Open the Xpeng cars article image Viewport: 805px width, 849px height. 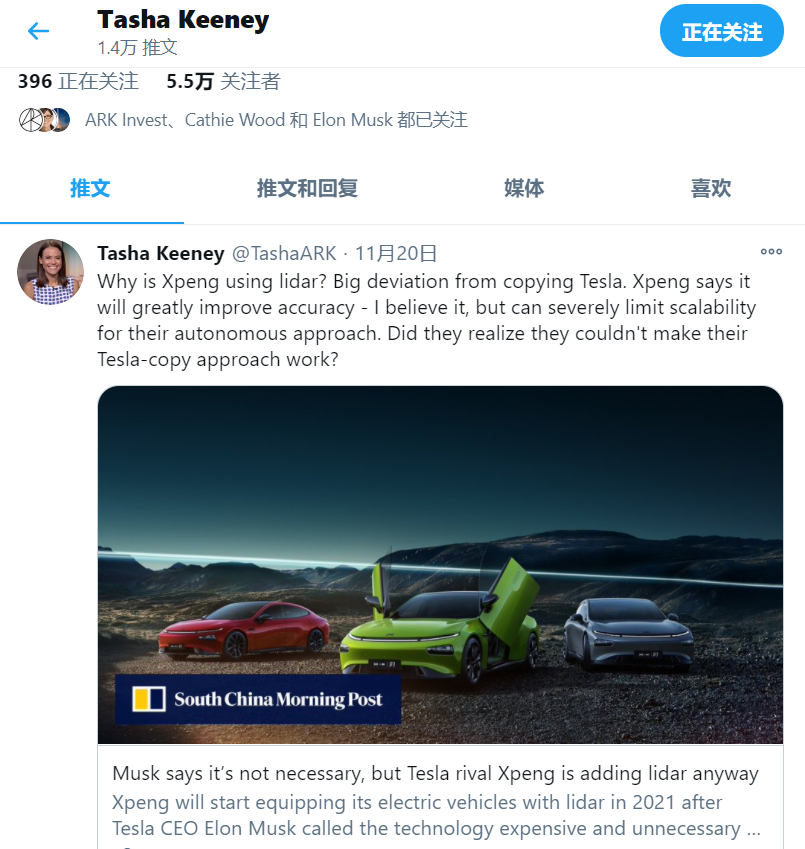440,565
